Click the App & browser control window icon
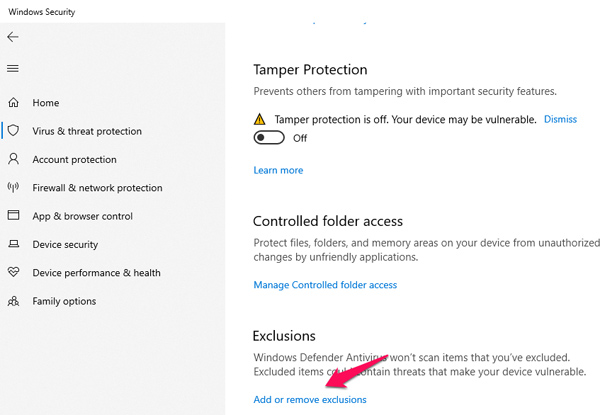The height and width of the screenshot is (415, 600). (13, 215)
